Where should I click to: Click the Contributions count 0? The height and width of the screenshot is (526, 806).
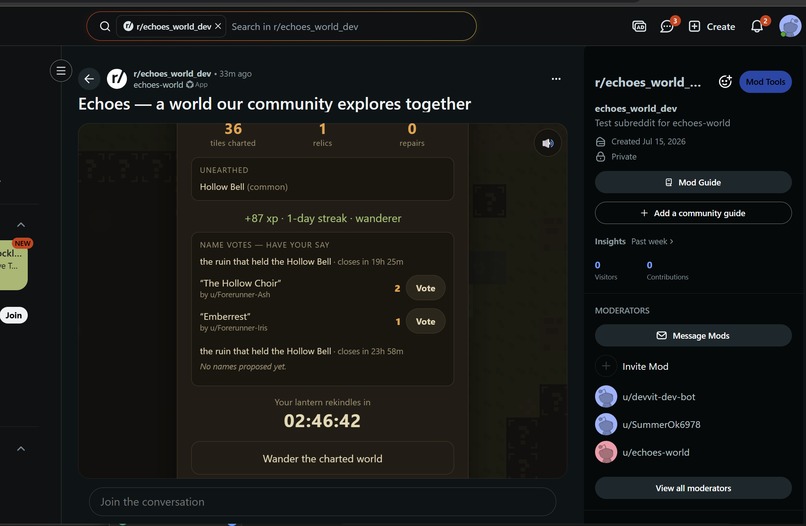pyautogui.click(x=649, y=265)
